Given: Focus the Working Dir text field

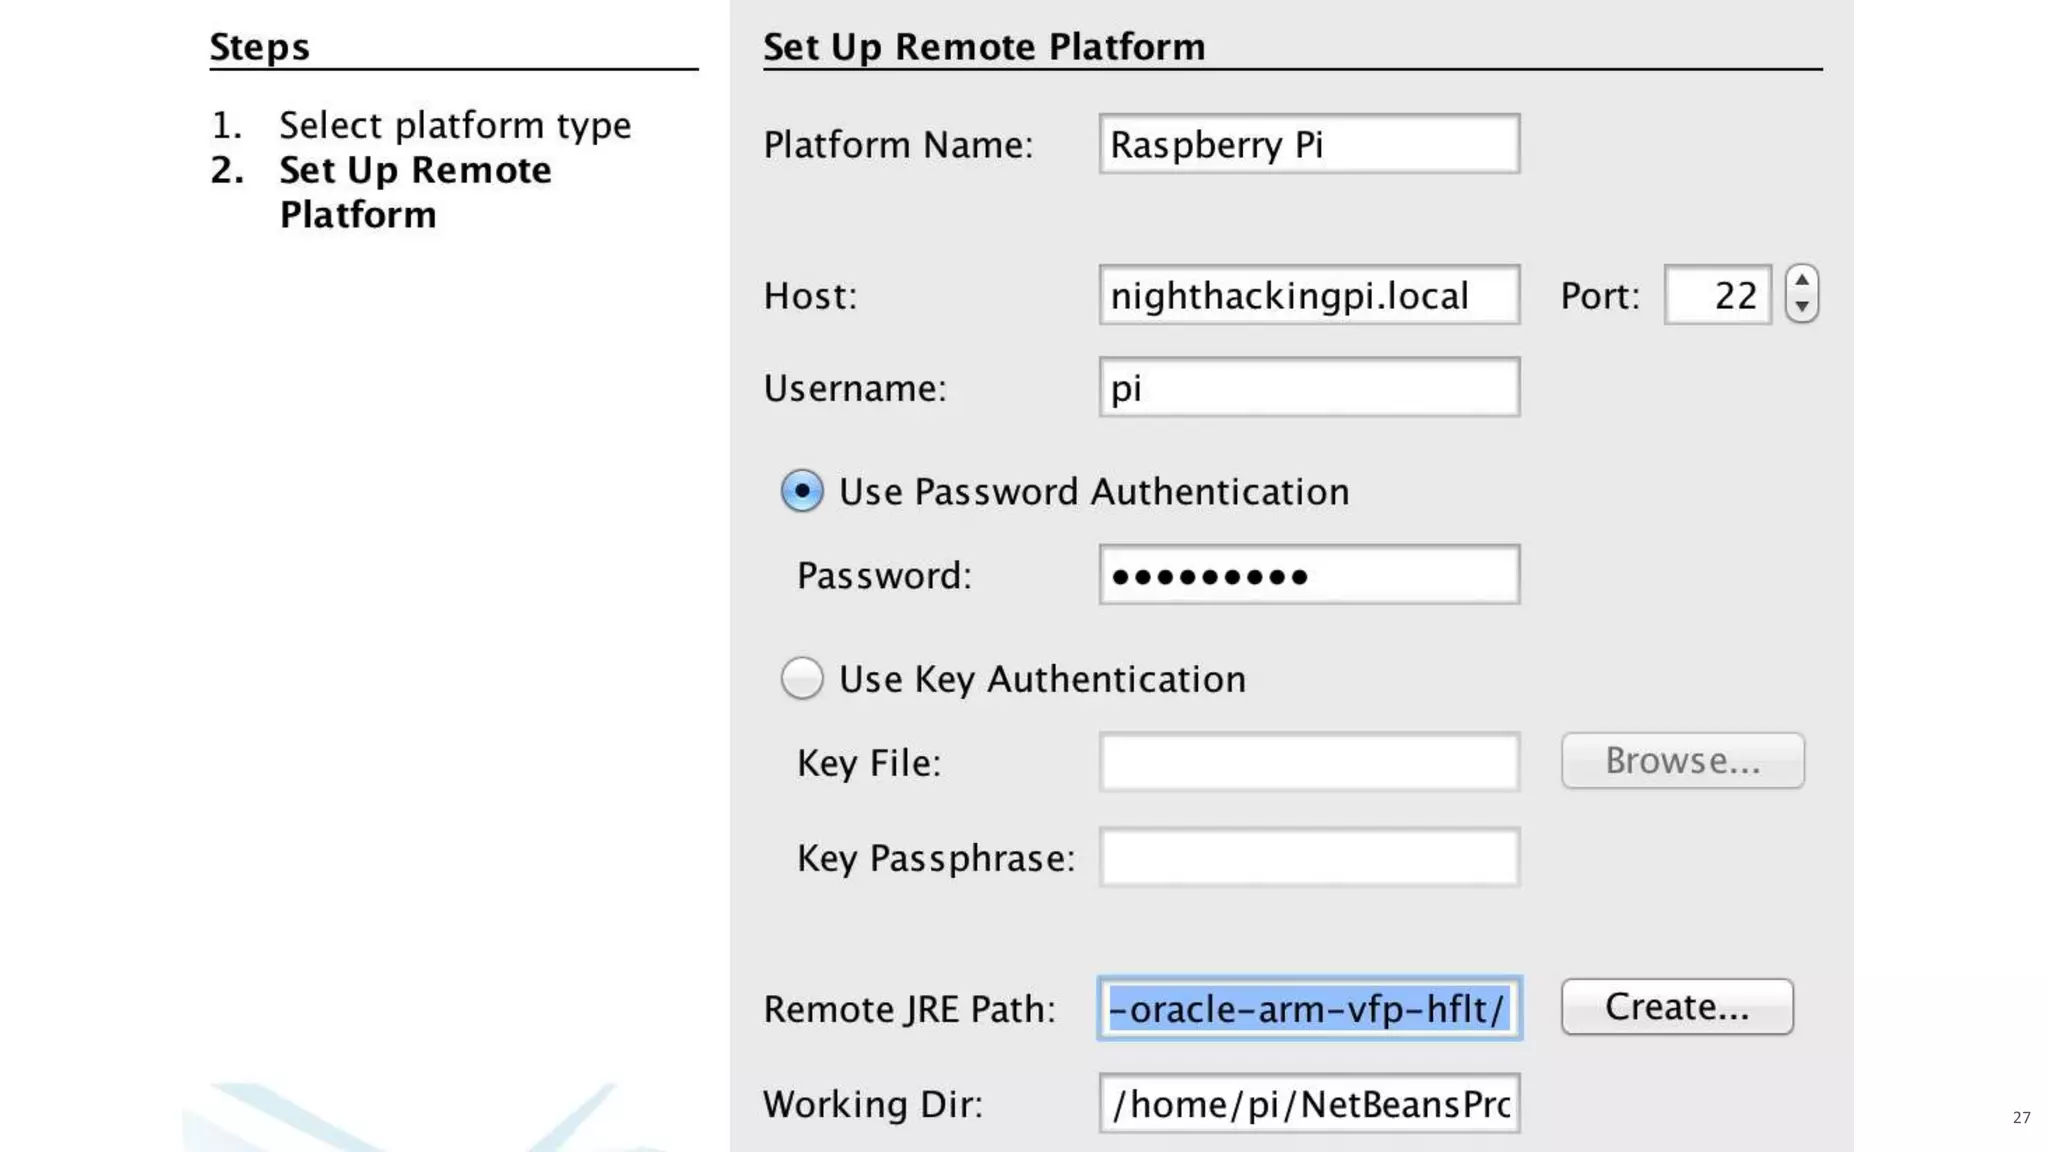Looking at the screenshot, I should pos(1309,1103).
